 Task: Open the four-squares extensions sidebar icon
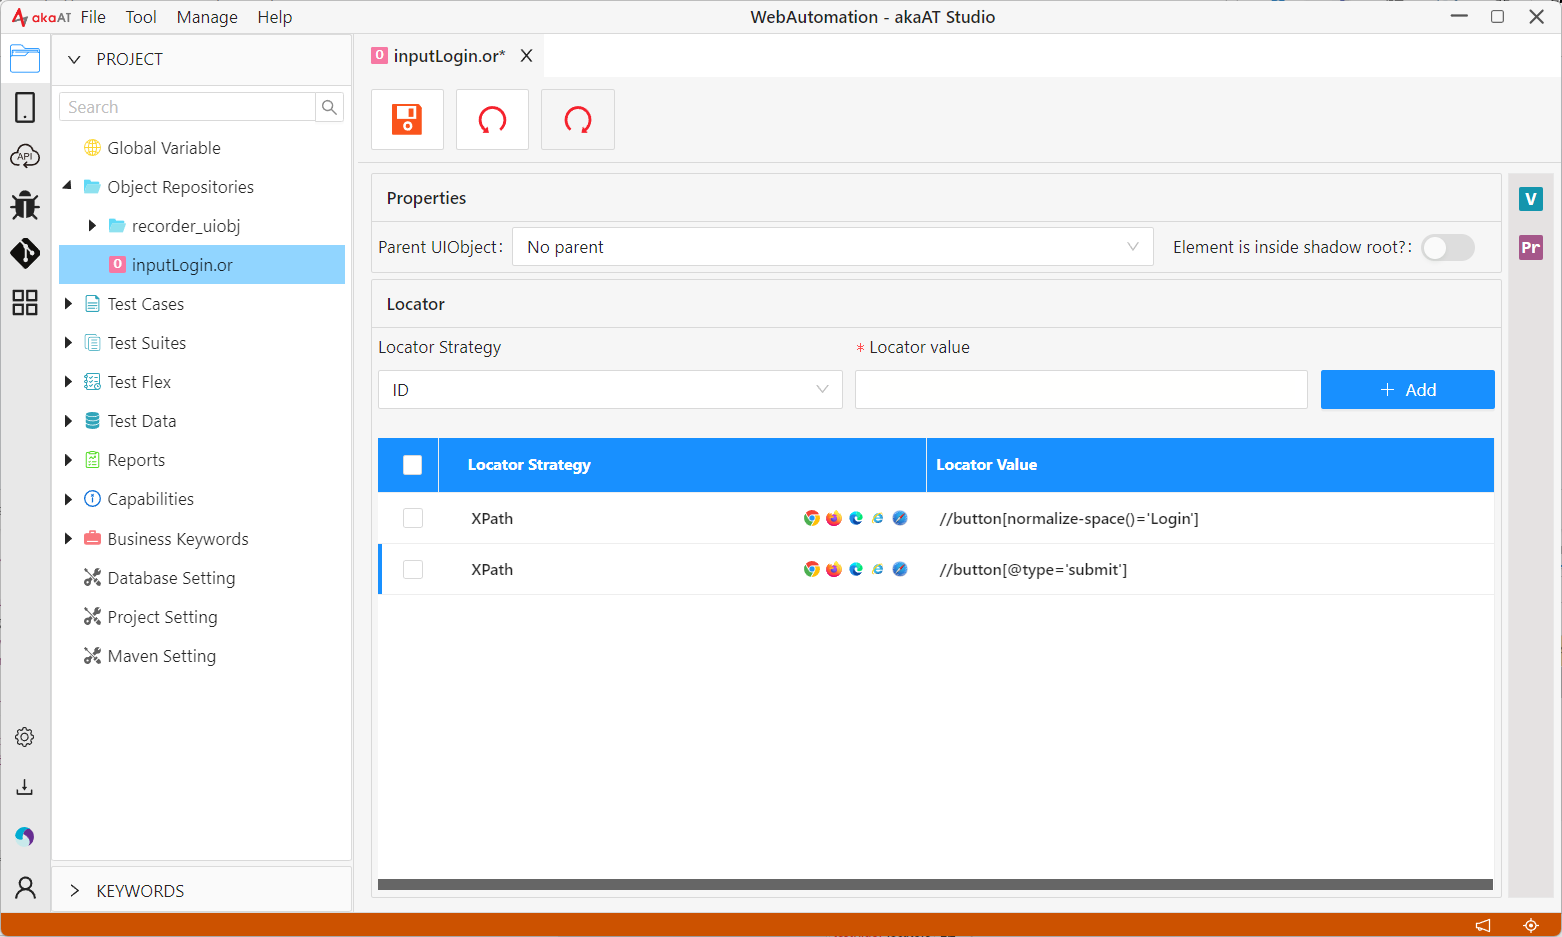(25, 302)
